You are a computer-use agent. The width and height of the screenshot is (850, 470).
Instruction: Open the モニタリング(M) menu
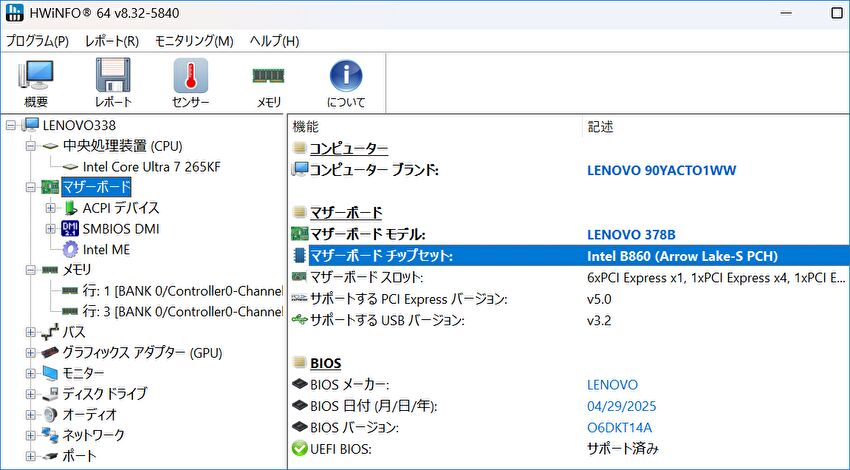tap(194, 41)
